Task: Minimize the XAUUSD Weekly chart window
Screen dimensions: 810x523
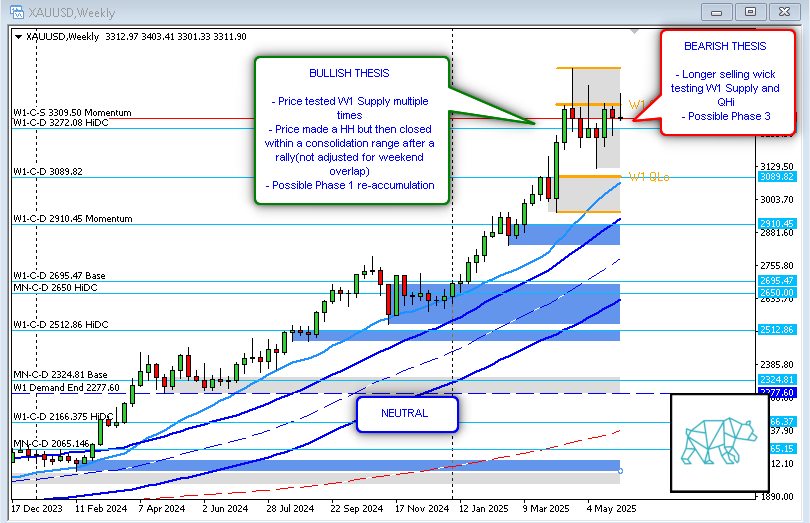Action: pyautogui.click(x=717, y=11)
